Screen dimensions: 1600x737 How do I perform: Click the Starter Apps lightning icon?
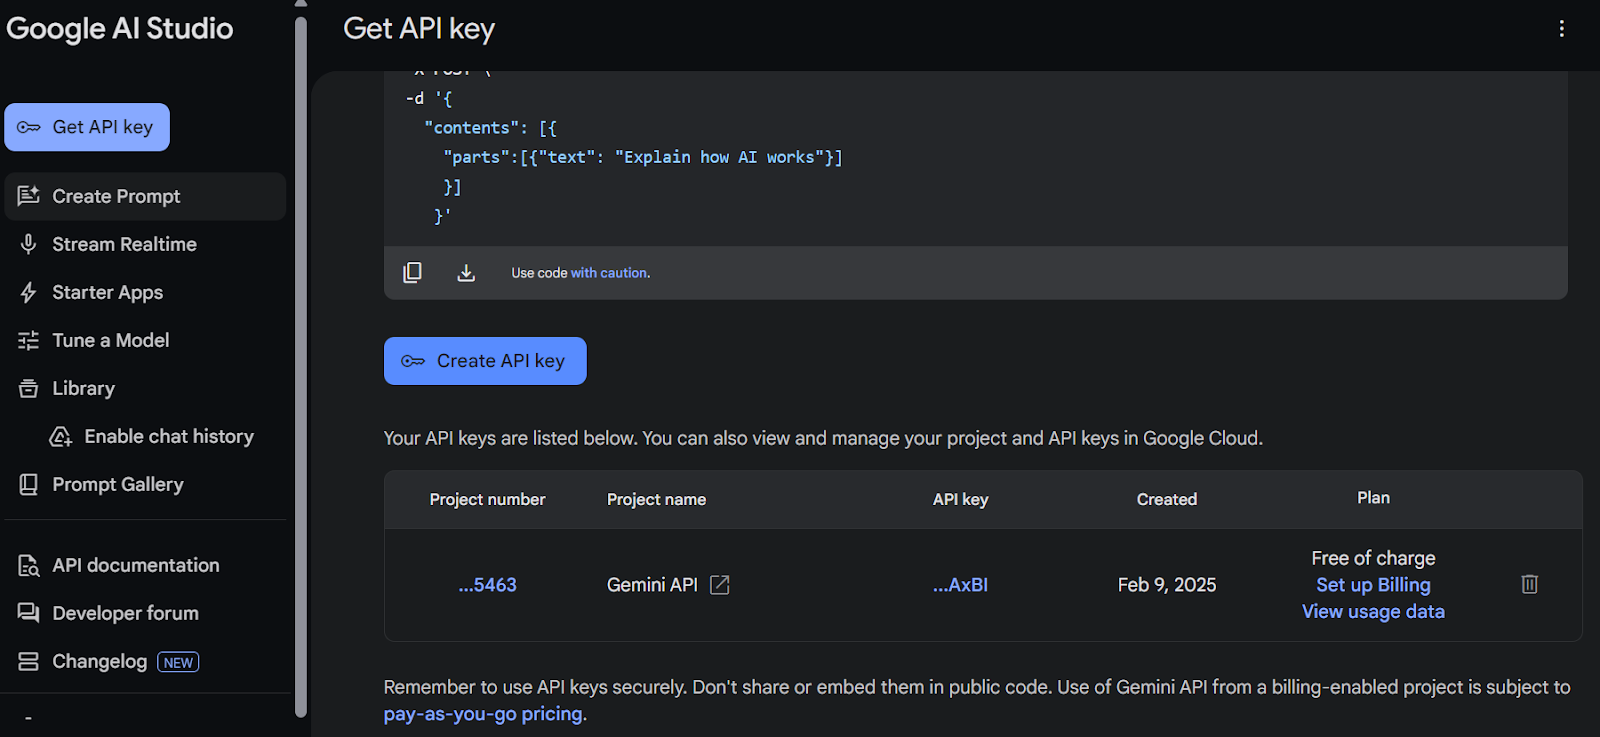pyautogui.click(x=28, y=292)
